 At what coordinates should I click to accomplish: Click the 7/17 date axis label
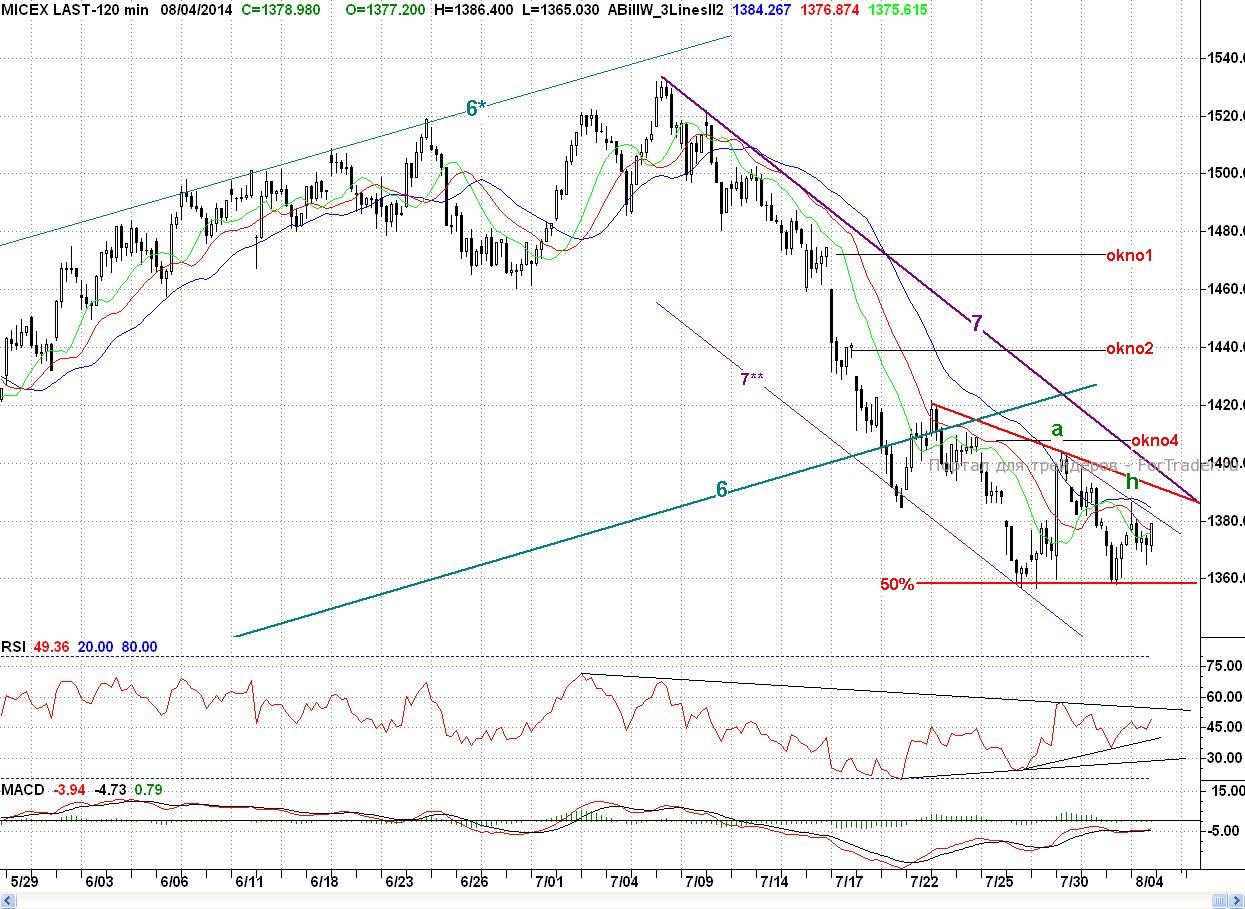point(849,881)
